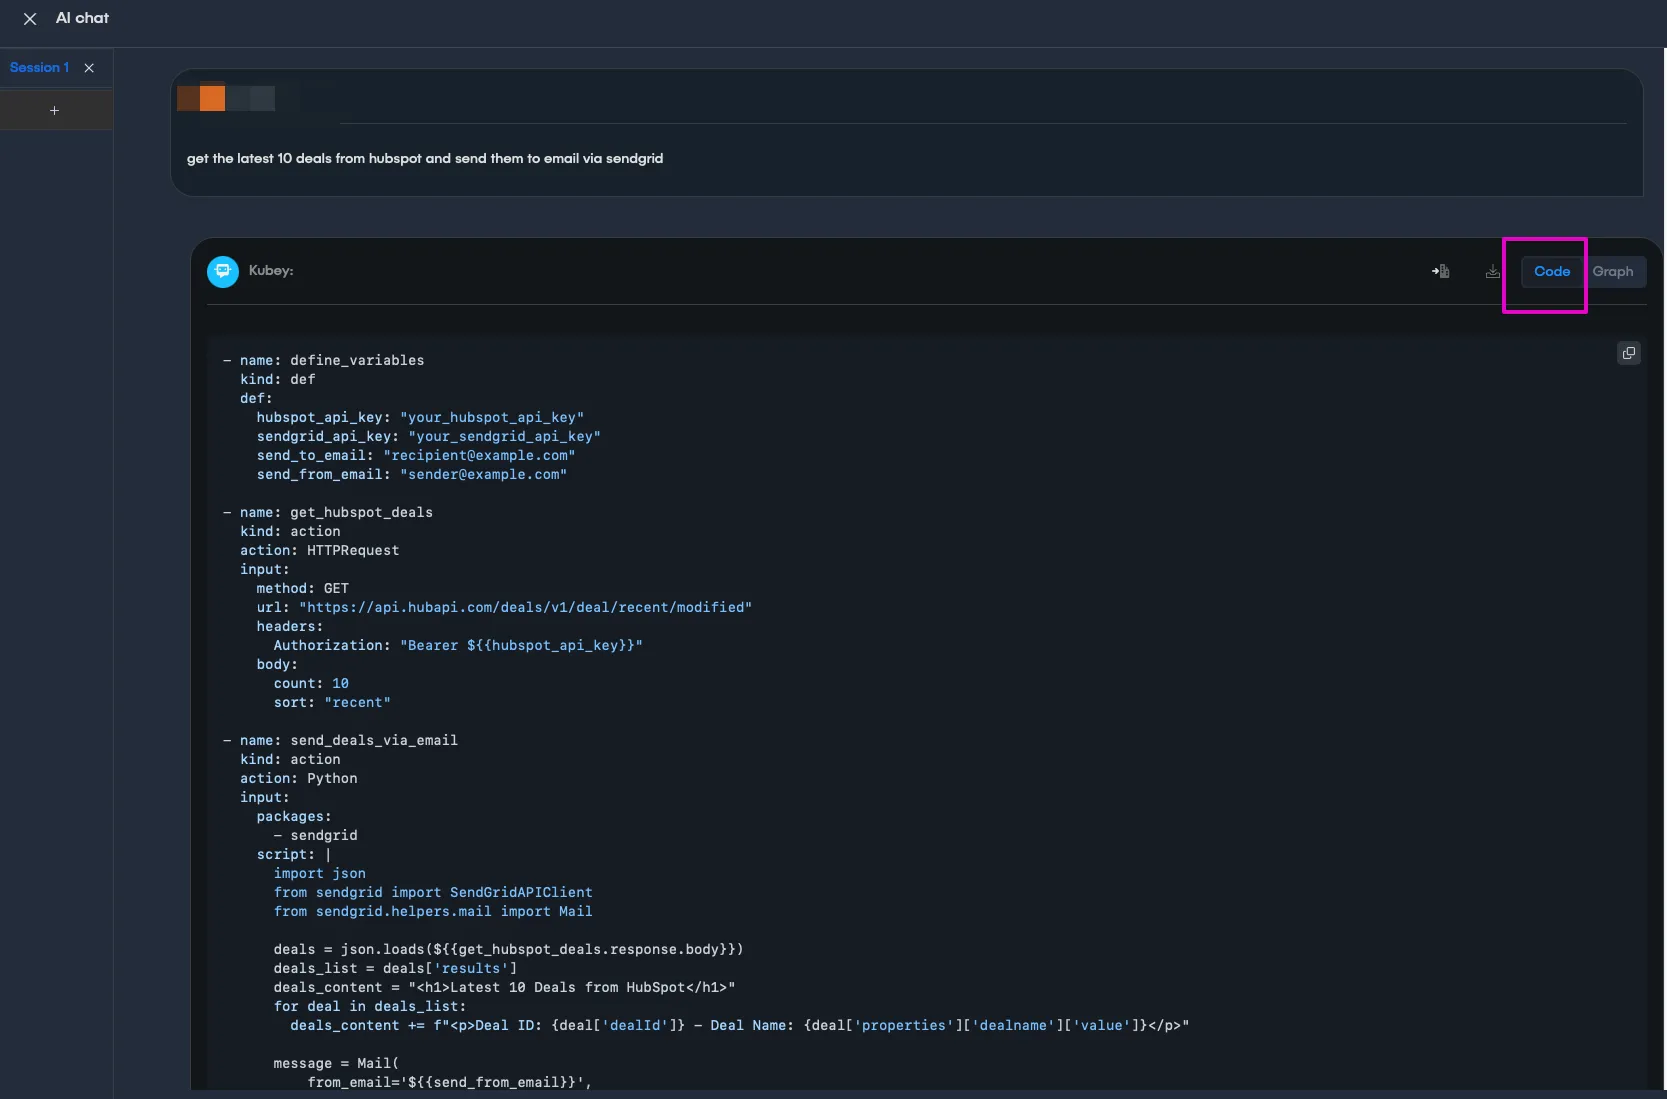Screen dimensions: 1667x1099
Task: Click the 'method: GET' line
Action: pos(303,588)
